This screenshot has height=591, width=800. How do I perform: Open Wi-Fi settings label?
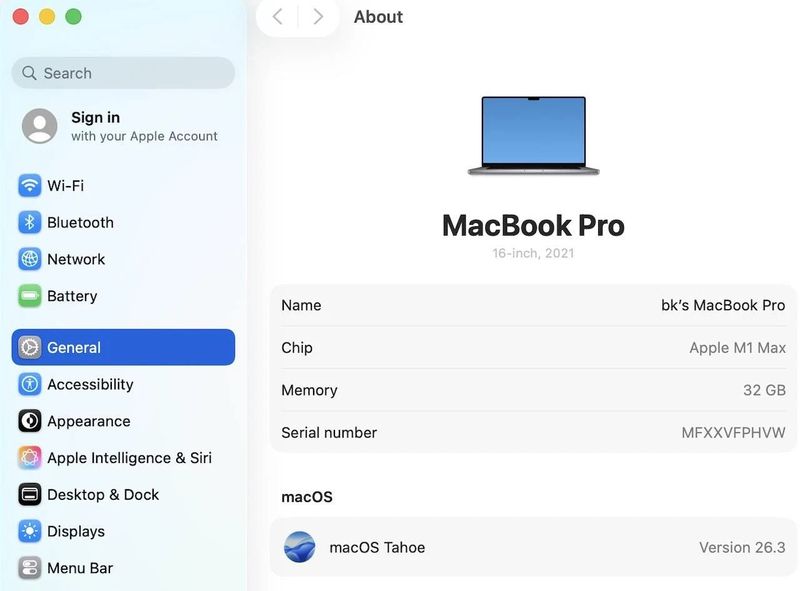(65, 185)
